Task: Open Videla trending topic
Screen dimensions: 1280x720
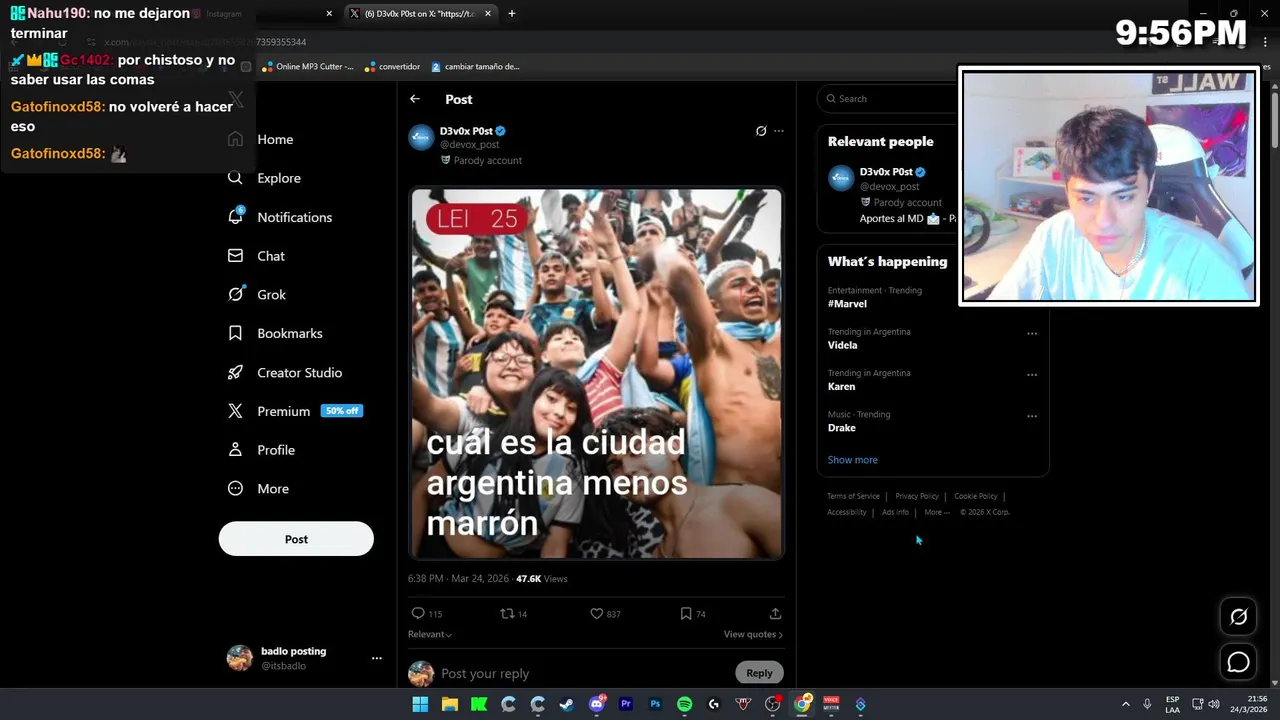Action: pos(842,345)
